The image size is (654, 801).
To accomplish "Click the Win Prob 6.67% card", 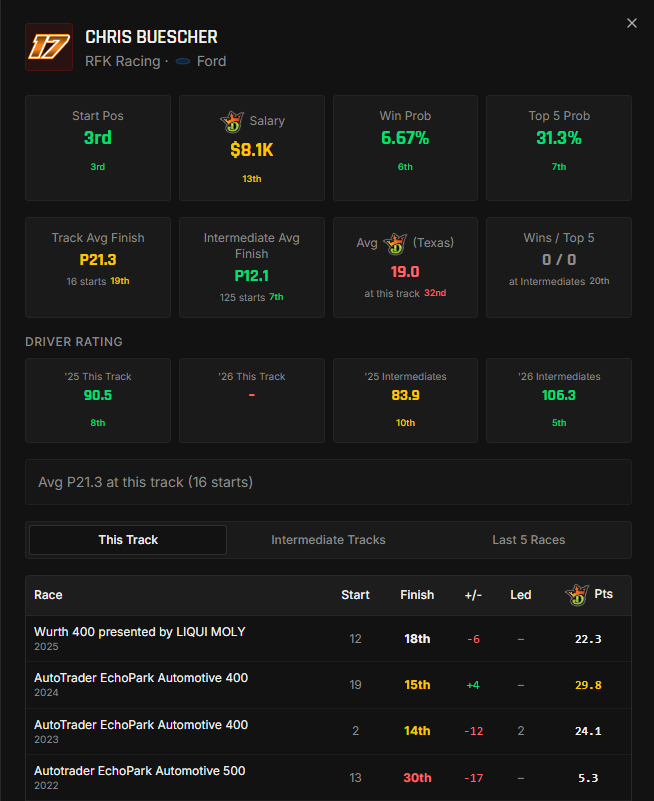I will tap(405, 148).
